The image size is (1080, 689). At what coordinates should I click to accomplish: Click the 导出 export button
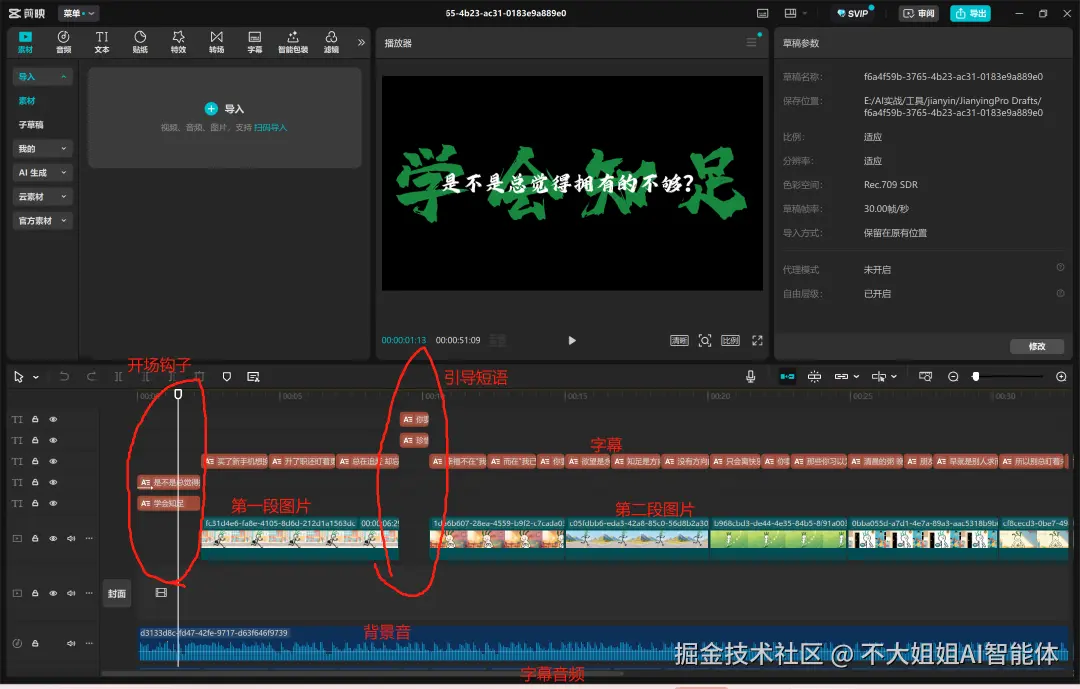click(x=970, y=13)
